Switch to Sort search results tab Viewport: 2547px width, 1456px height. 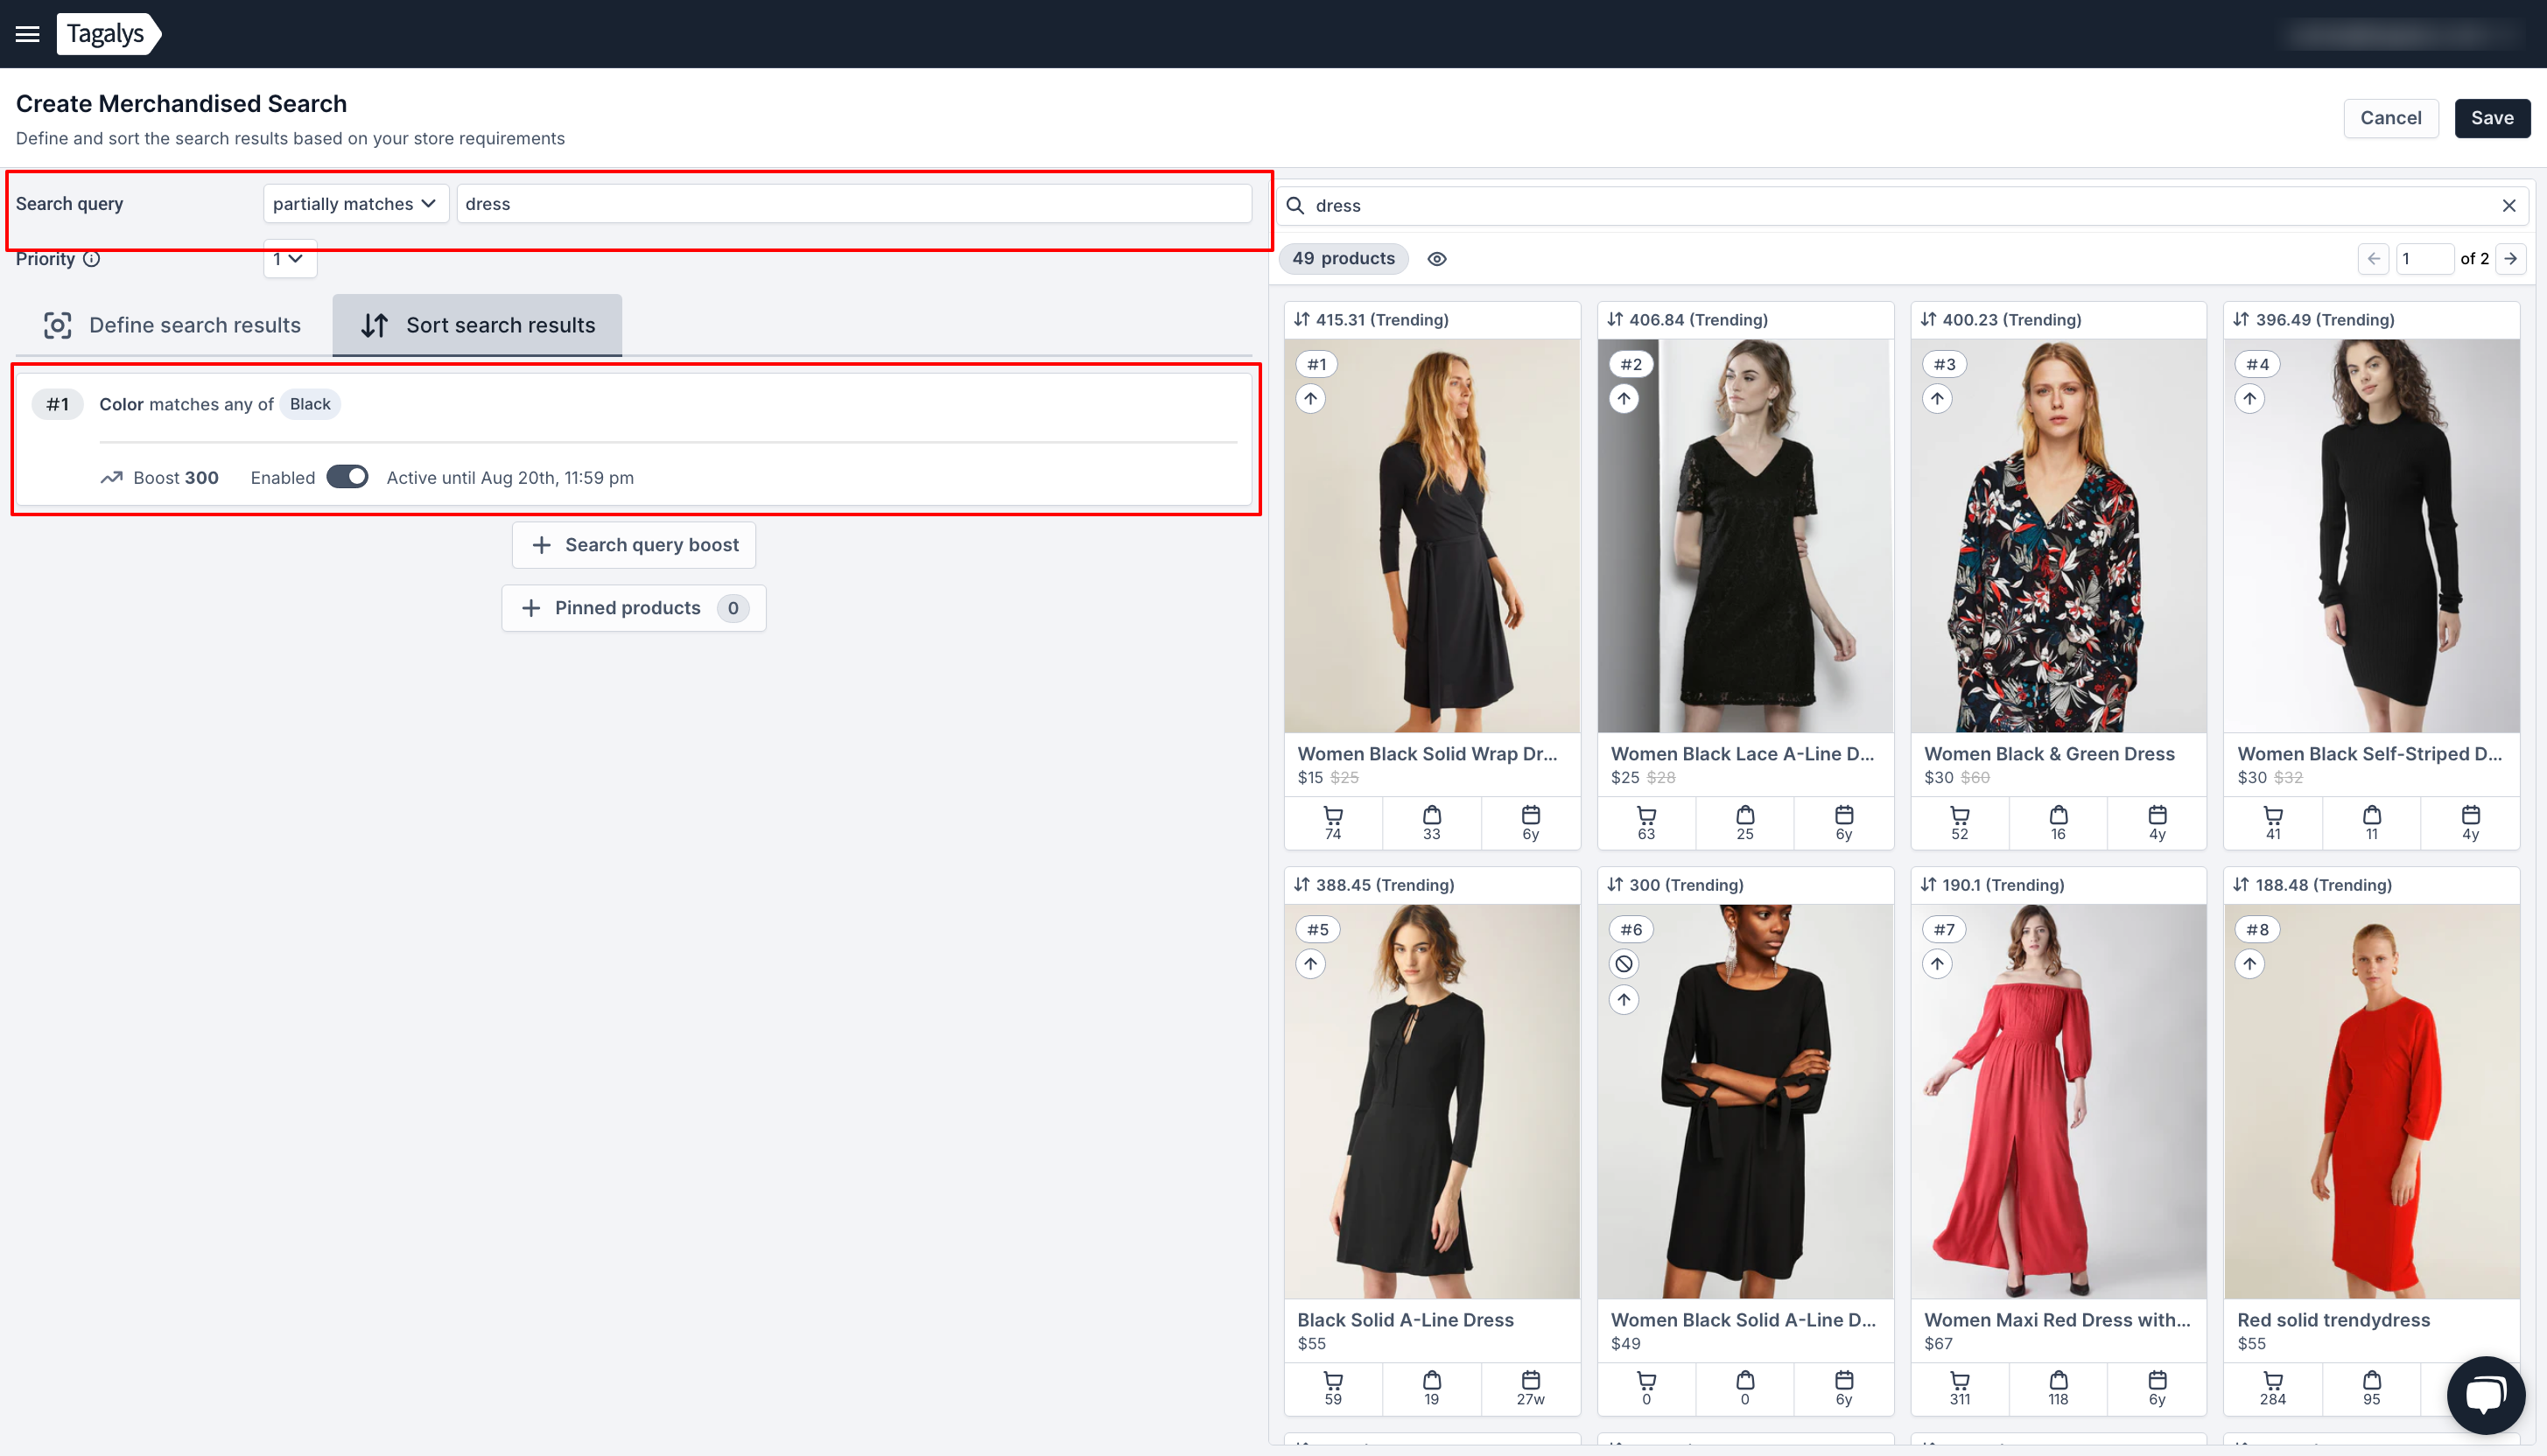click(477, 325)
